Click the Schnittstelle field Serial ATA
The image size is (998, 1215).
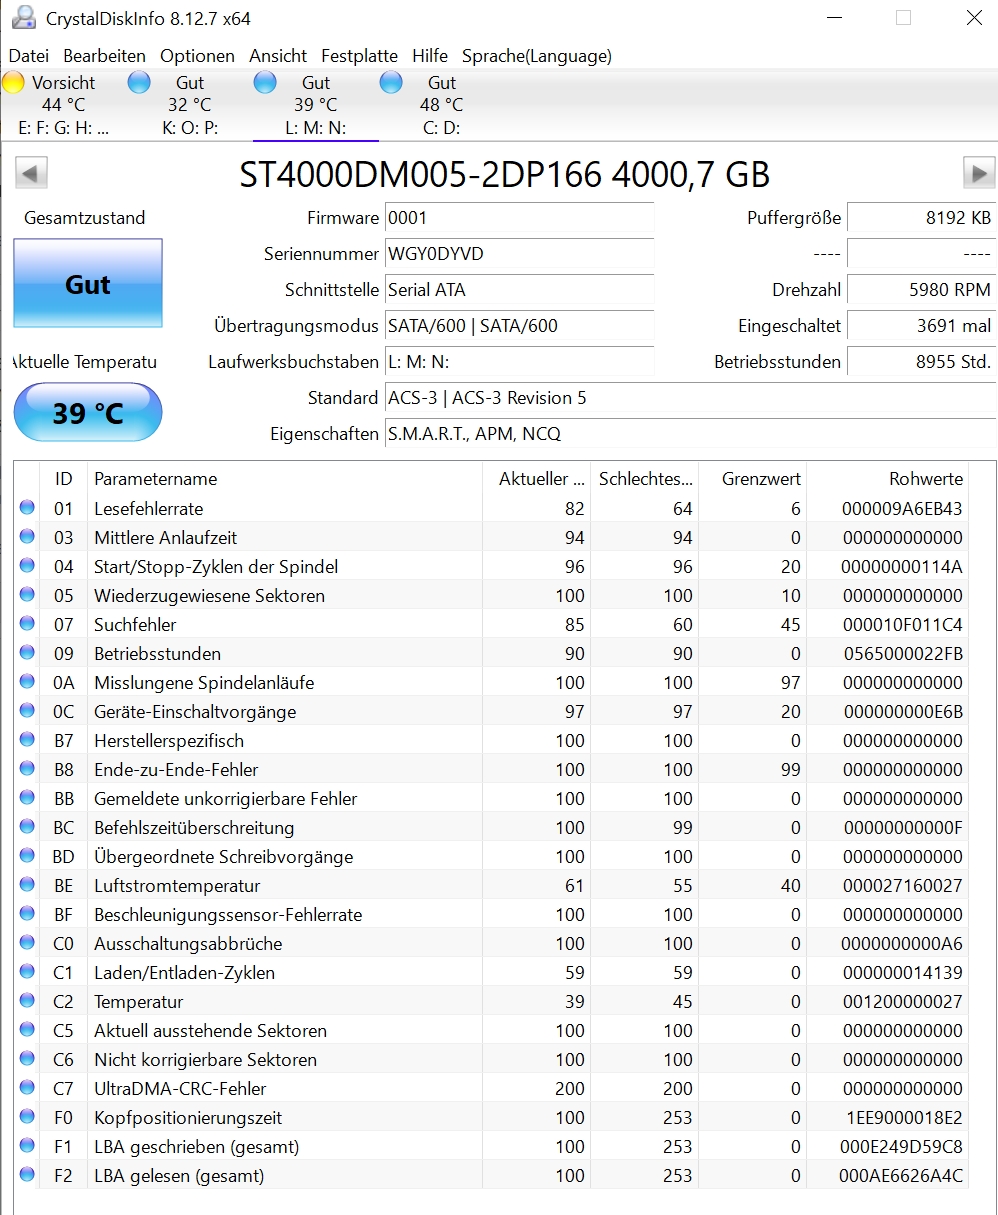519,290
